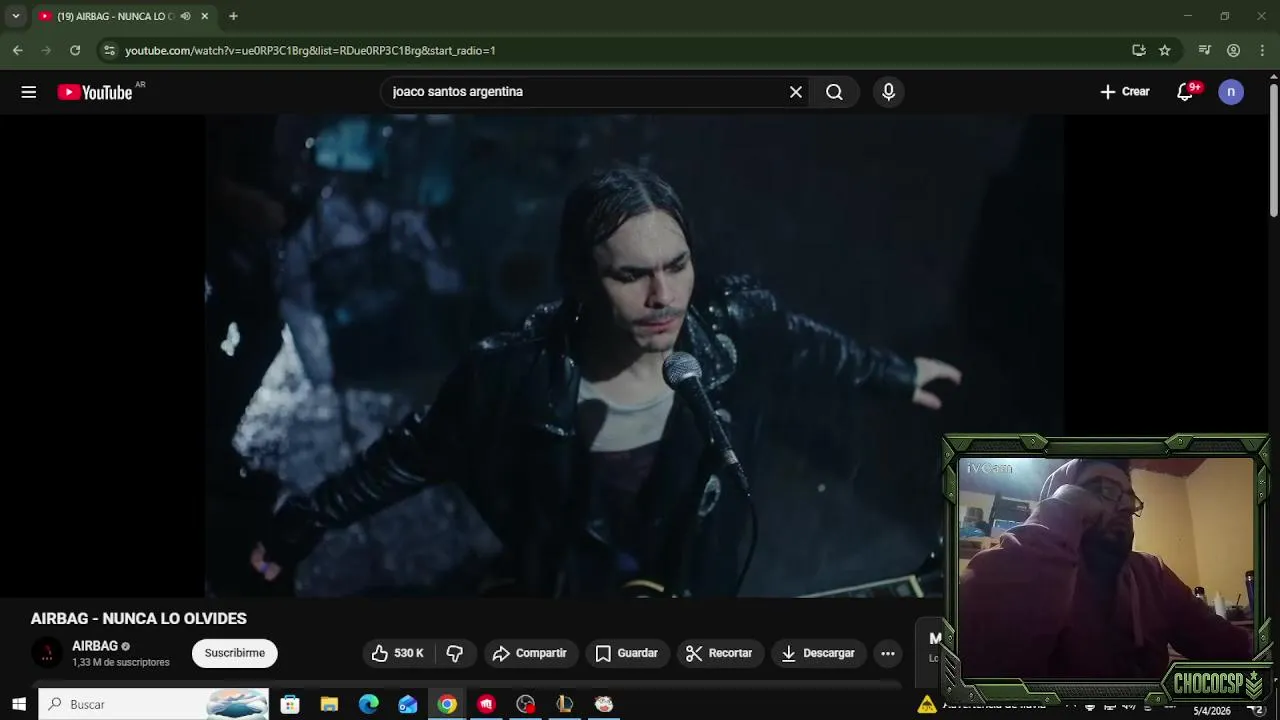
Task: Open Microsoft Store from the taskbar
Action: coord(290,704)
